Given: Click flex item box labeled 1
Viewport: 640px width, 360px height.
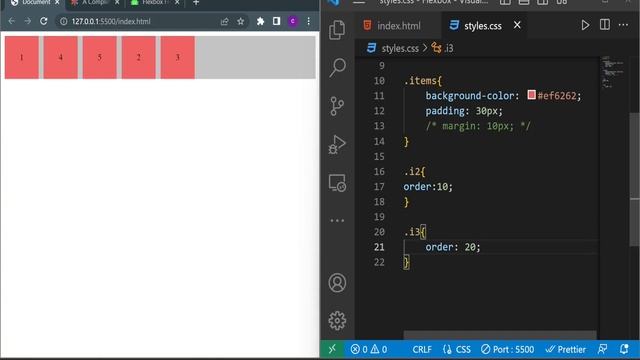Looking at the screenshot, I should (x=22, y=57).
